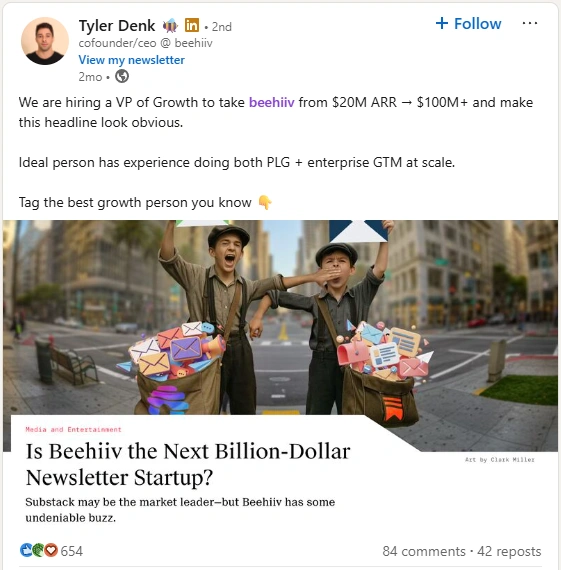Click the gold LinkedIn premium badge icon
The height and width of the screenshot is (570, 561).
(192, 25)
